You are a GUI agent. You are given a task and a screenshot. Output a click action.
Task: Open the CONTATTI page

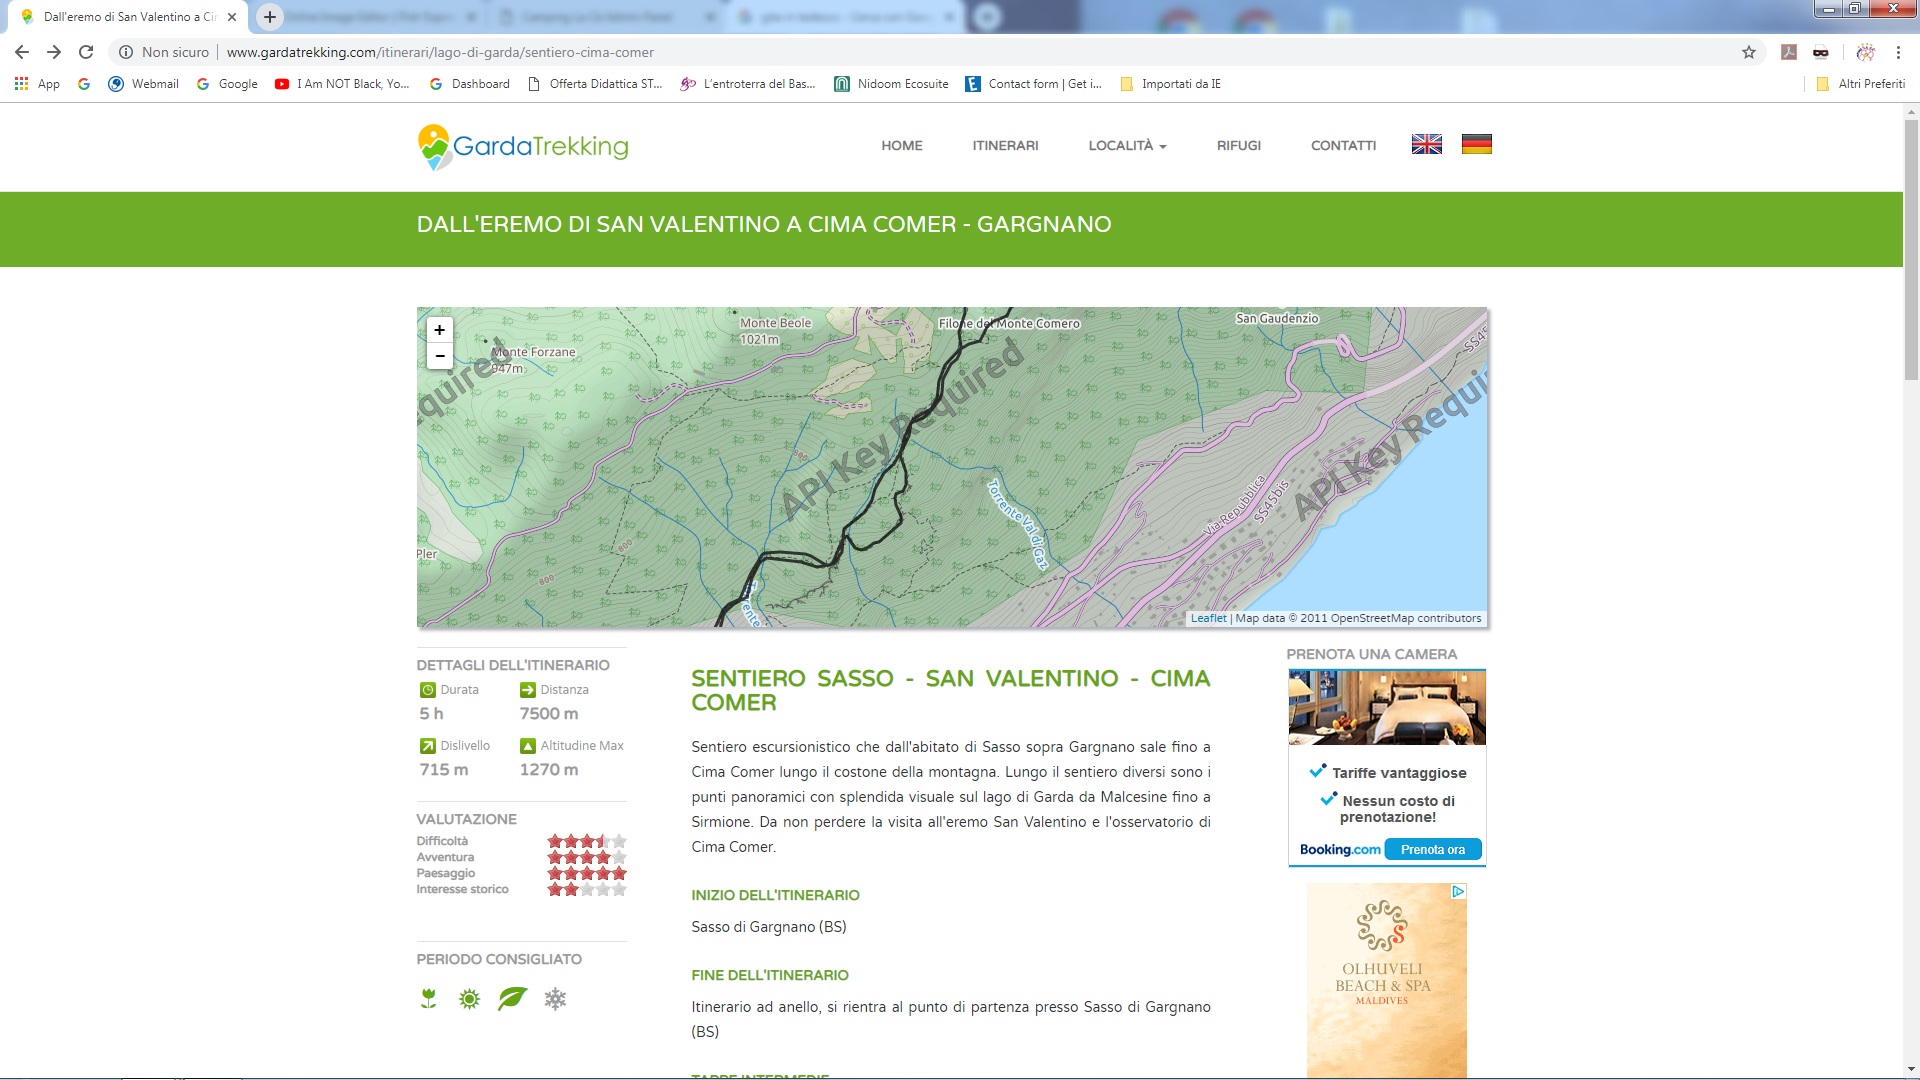tap(1343, 146)
